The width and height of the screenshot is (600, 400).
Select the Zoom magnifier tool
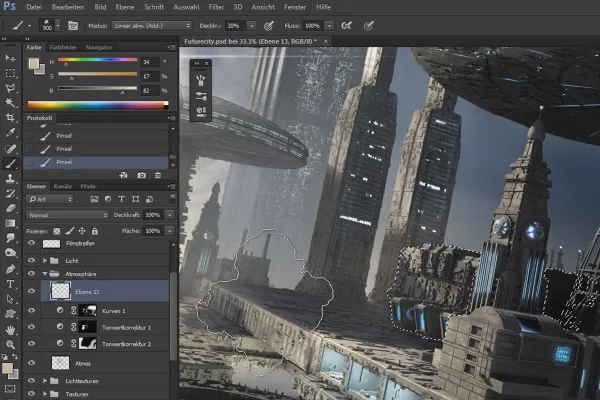pyautogui.click(x=10, y=344)
